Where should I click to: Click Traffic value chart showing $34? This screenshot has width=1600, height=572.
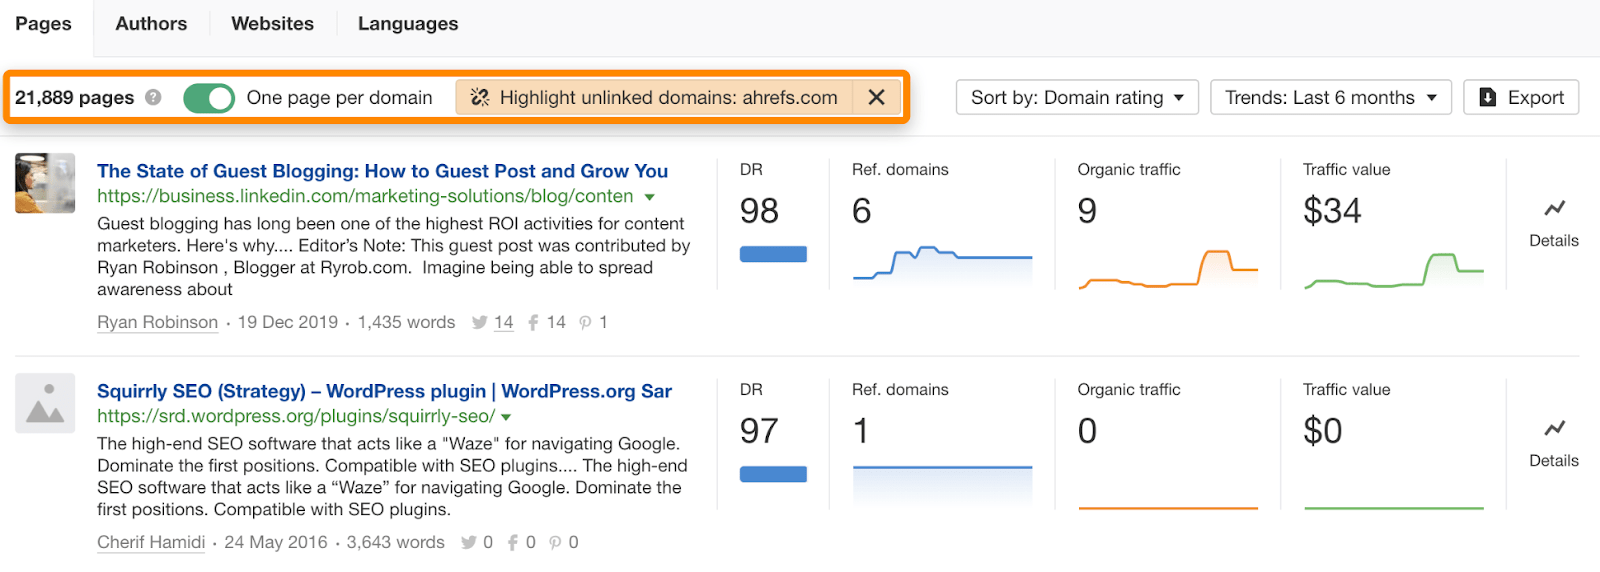click(x=1394, y=269)
